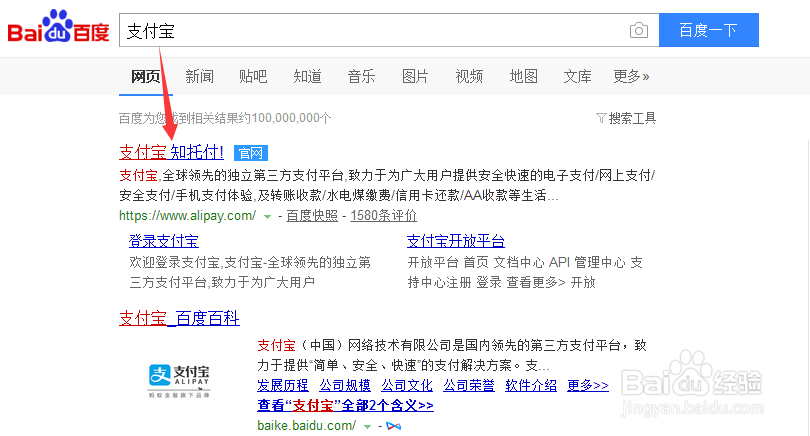The image size is (810, 436).
Task: Click the search box containing 支付宝
Action: click(x=389, y=30)
